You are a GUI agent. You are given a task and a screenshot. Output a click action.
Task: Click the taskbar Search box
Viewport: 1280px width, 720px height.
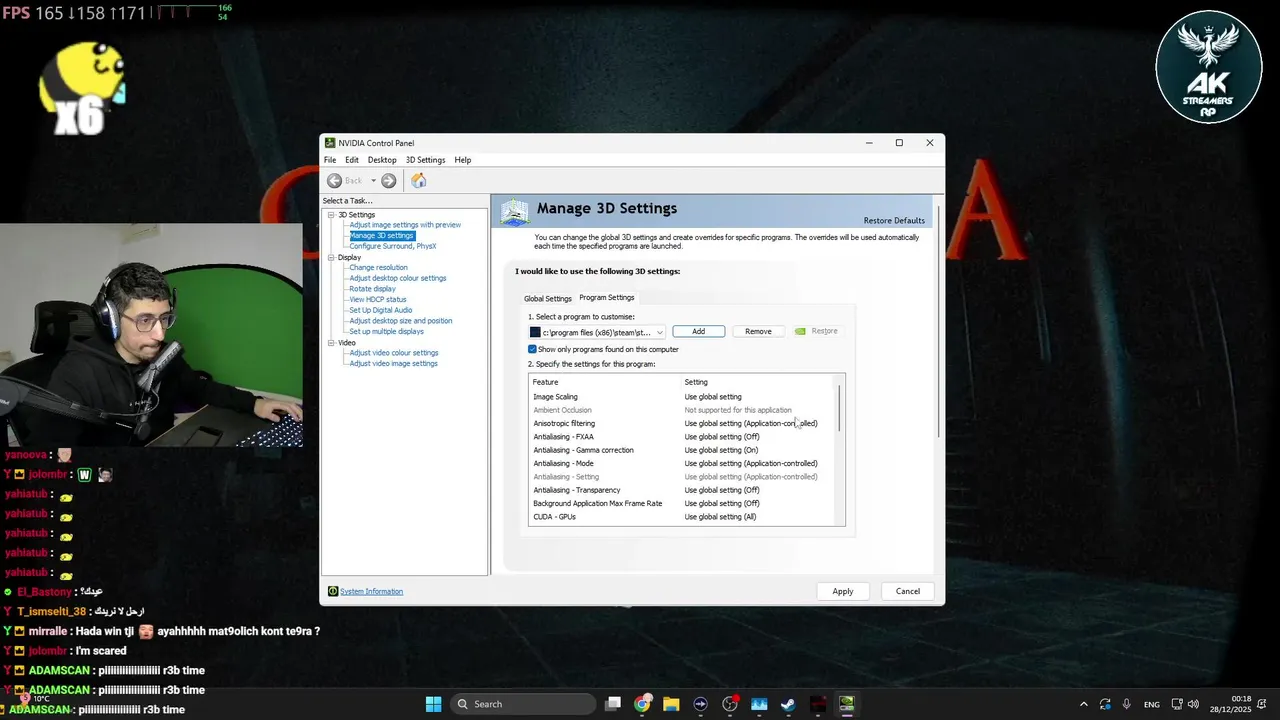coord(521,704)
